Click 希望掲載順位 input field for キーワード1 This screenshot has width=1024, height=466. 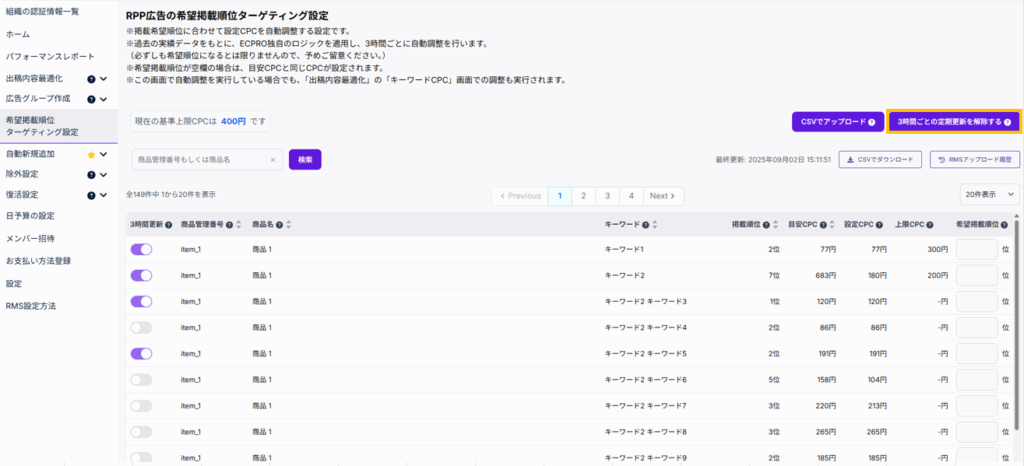click(x=976, y=249)
